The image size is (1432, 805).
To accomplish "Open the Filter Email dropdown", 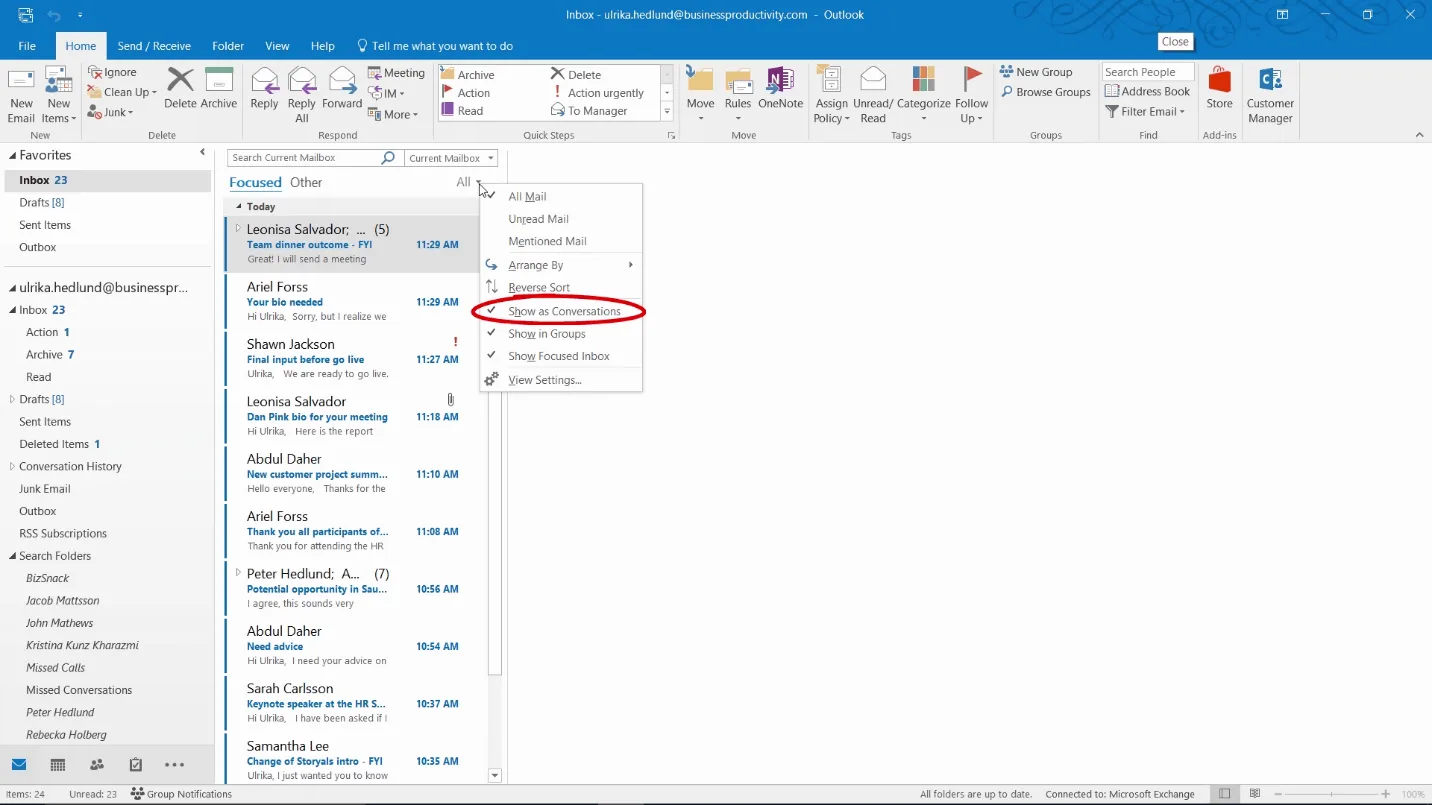I will tap(1146, 112).
